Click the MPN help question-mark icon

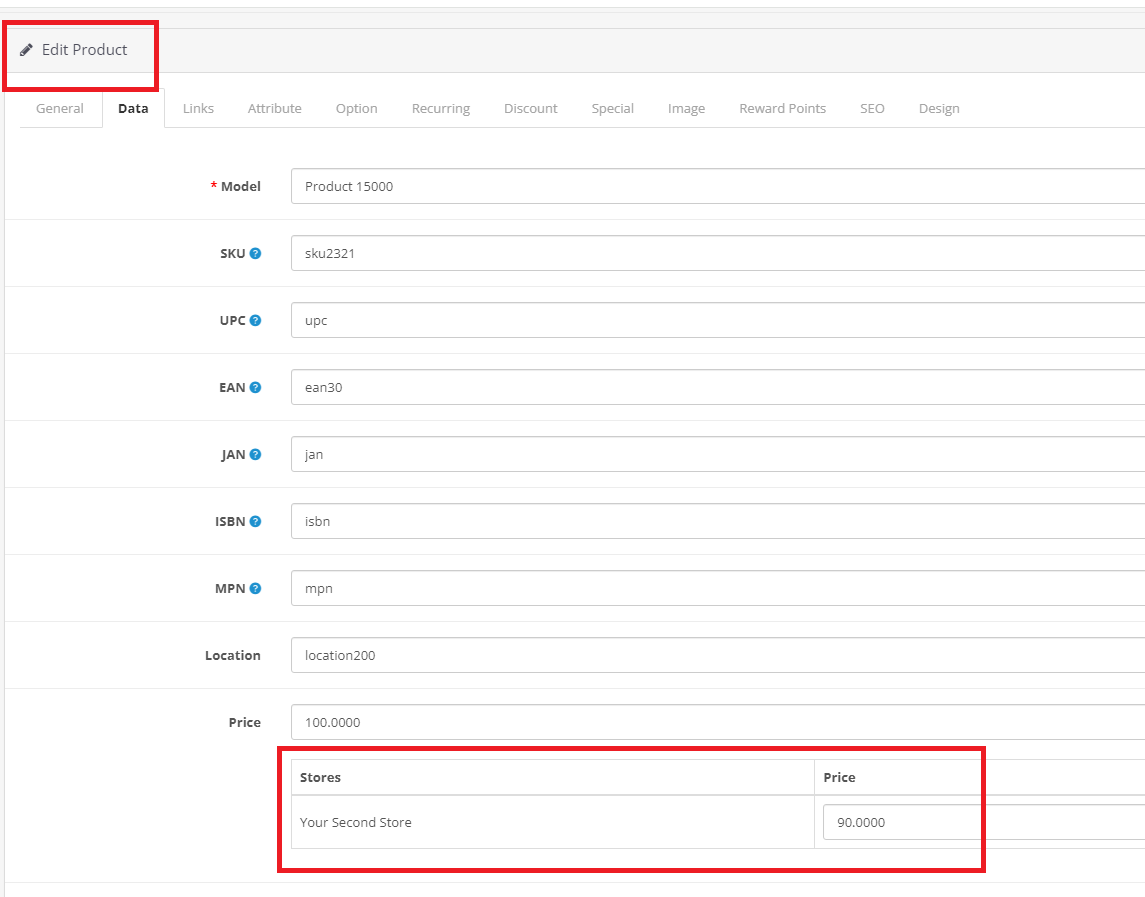click(x=255, y=589)
